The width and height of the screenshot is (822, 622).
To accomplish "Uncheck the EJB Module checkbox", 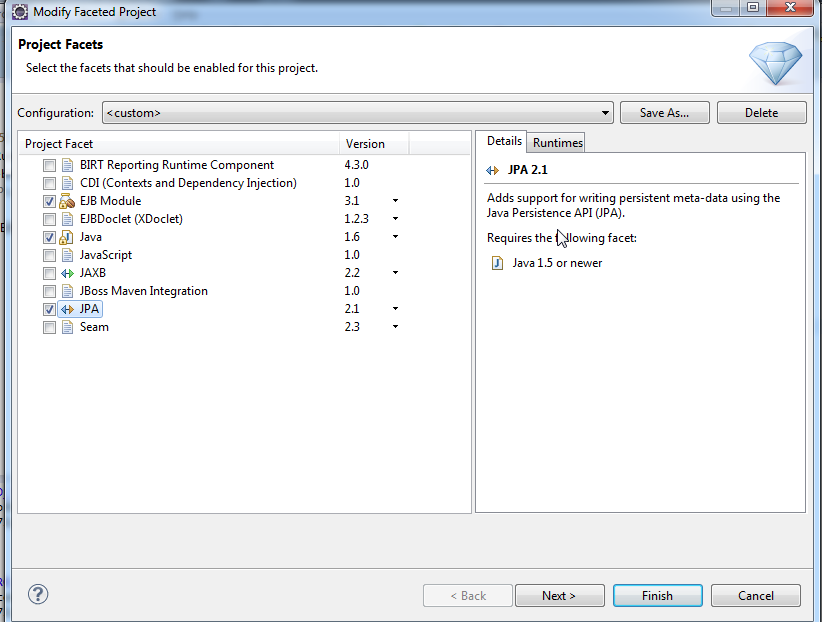I will [50, 201].
